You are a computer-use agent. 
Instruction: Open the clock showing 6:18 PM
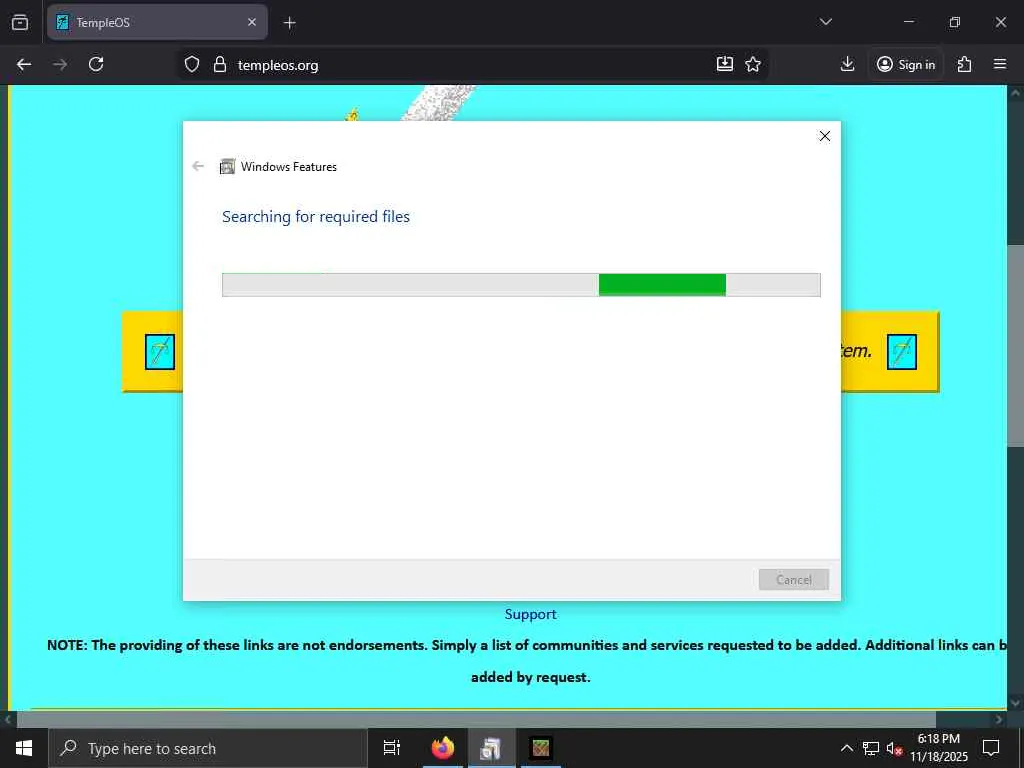(x=938, y=748)
